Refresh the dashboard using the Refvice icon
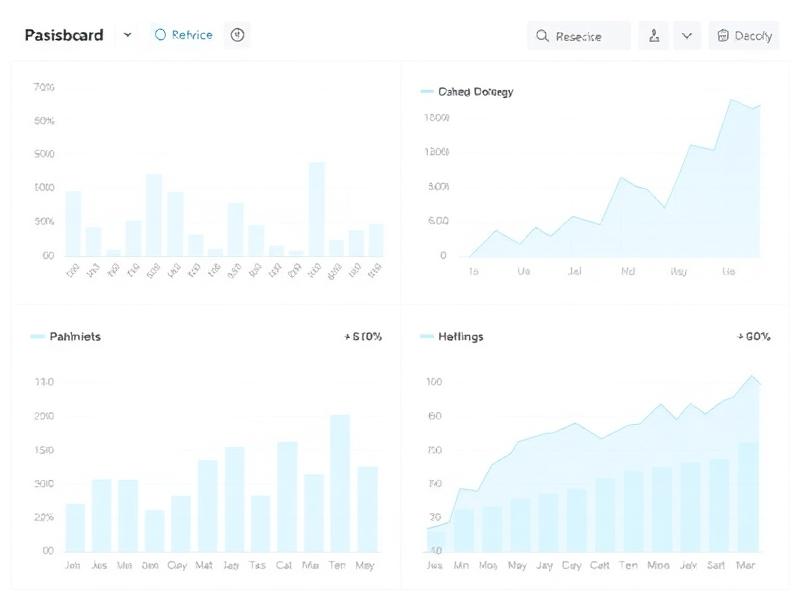The width and height of the screenshot is (800, 608). pos(159,34)
